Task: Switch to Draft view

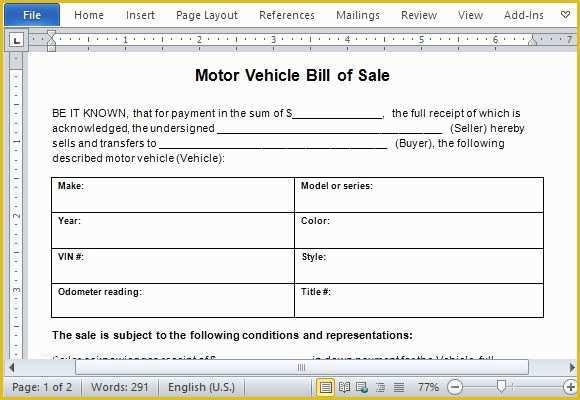Action: pos(399,387)
